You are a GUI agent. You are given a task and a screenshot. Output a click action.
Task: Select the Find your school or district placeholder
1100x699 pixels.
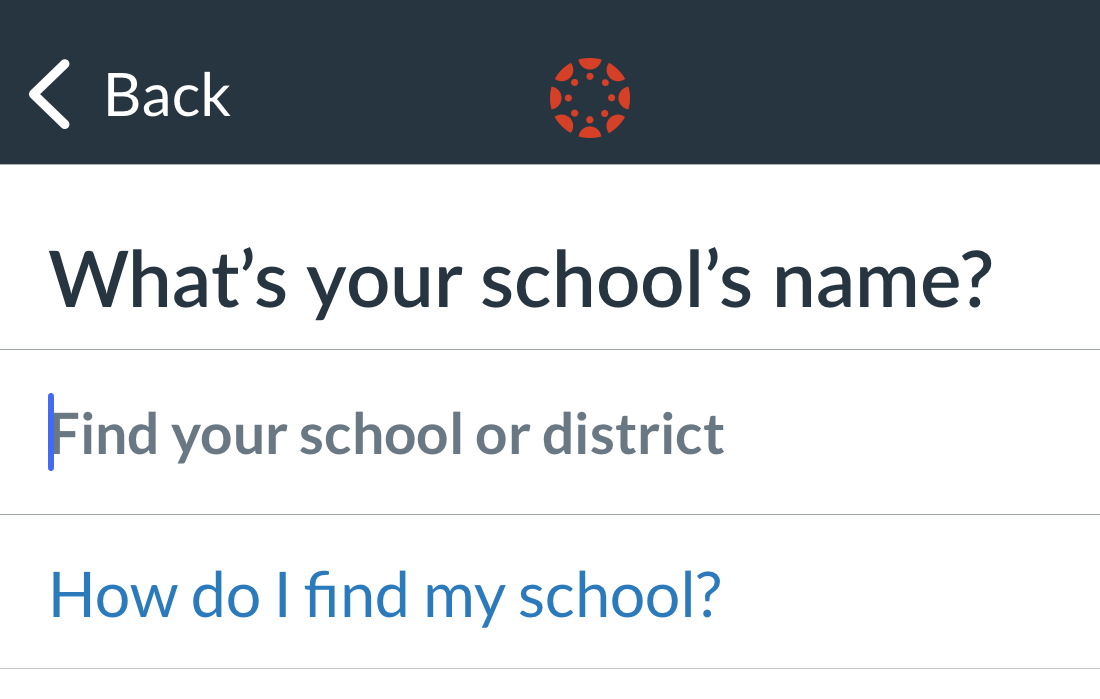click(390, 432)
